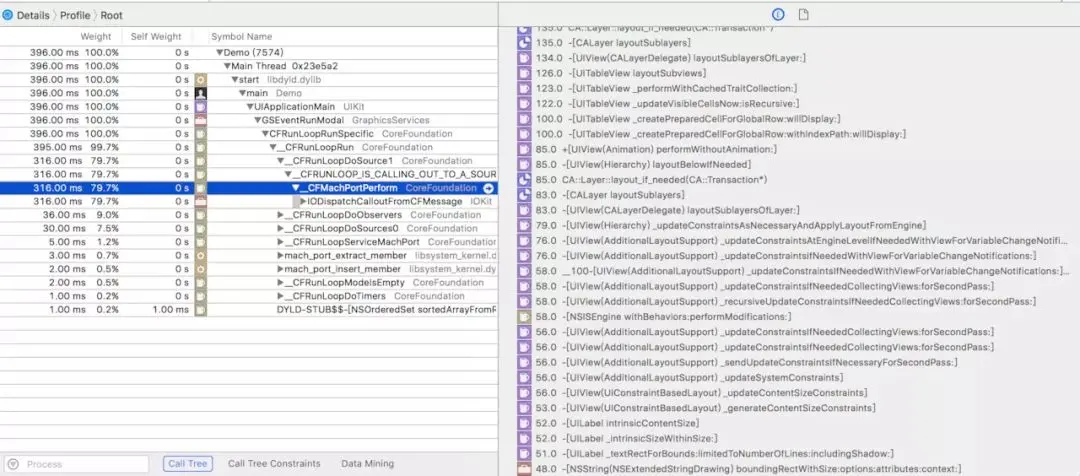Open the Extended Detail info icon
1080x476 pixels.
778,14
